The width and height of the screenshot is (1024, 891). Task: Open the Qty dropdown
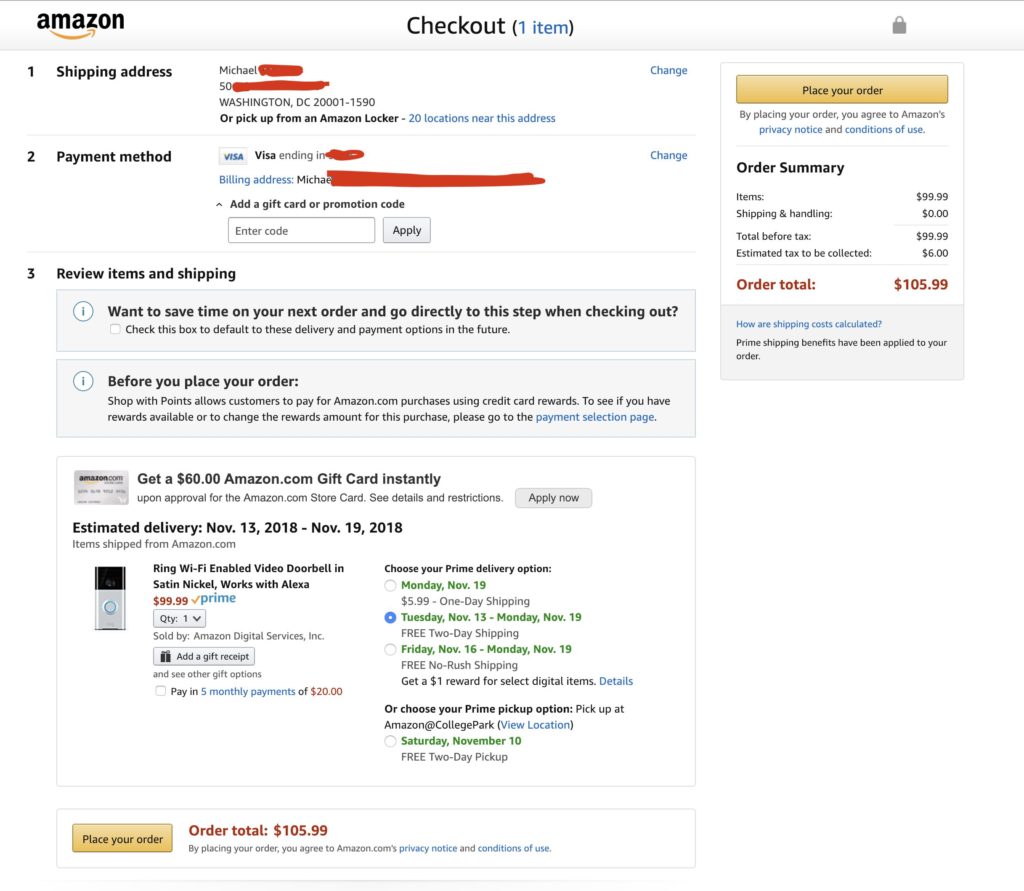179,618
